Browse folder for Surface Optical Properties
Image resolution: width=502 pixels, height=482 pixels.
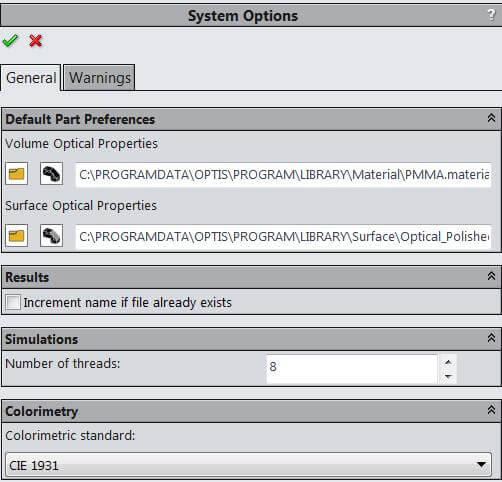pos(16,236)
